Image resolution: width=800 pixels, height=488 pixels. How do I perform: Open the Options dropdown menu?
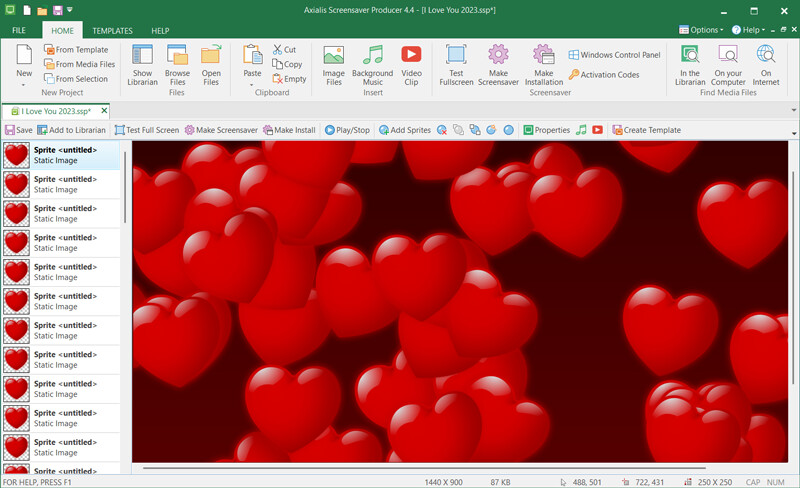tap(701, 30)
